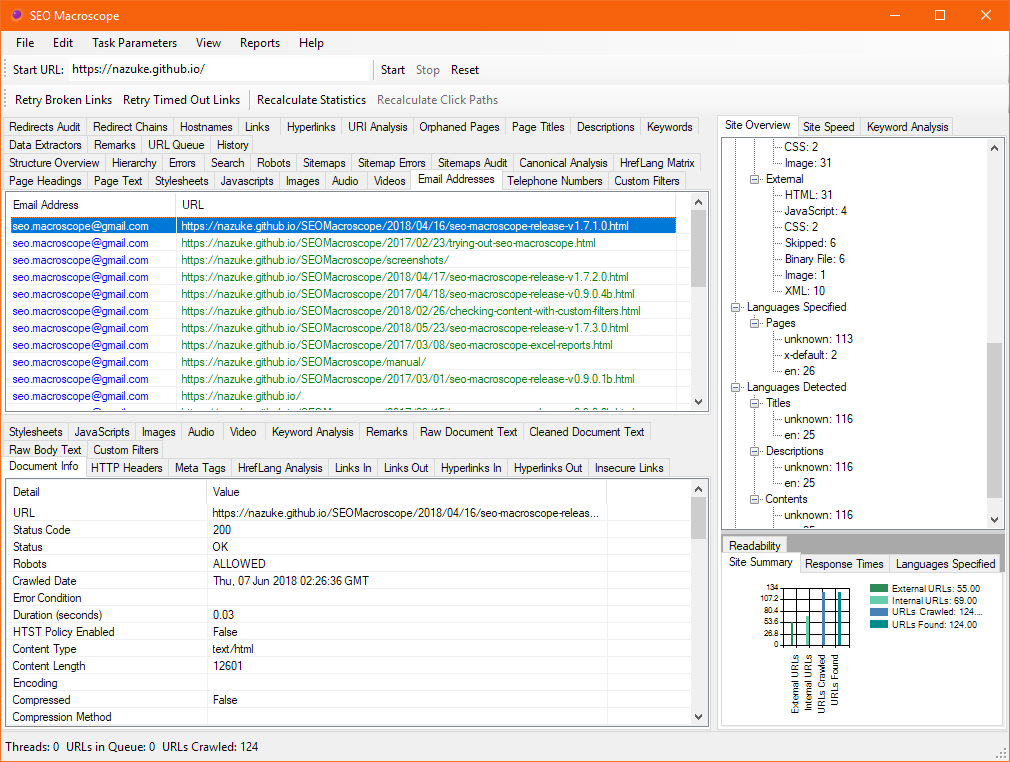Click Retry Timed Out Links
This screenshot has width=1010, height=762.
pos(181,100)
